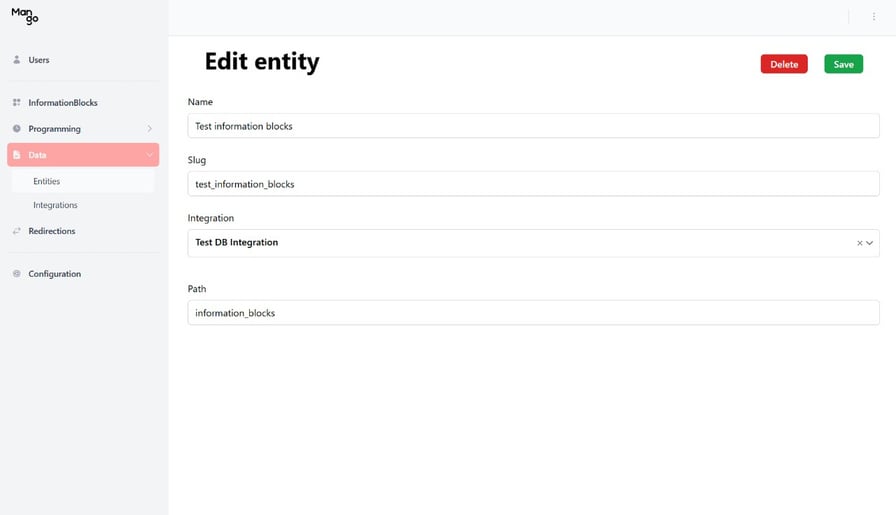Click the InformationBlocks grid icon
The height and width of the screenshot is (515, 896).
[17, 103]
